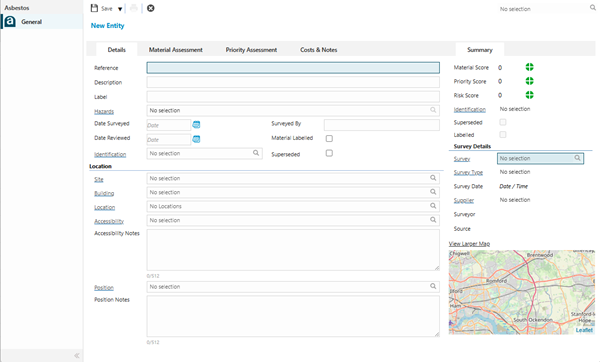
Task: Click the Description input field
Action: pos(293,82)
